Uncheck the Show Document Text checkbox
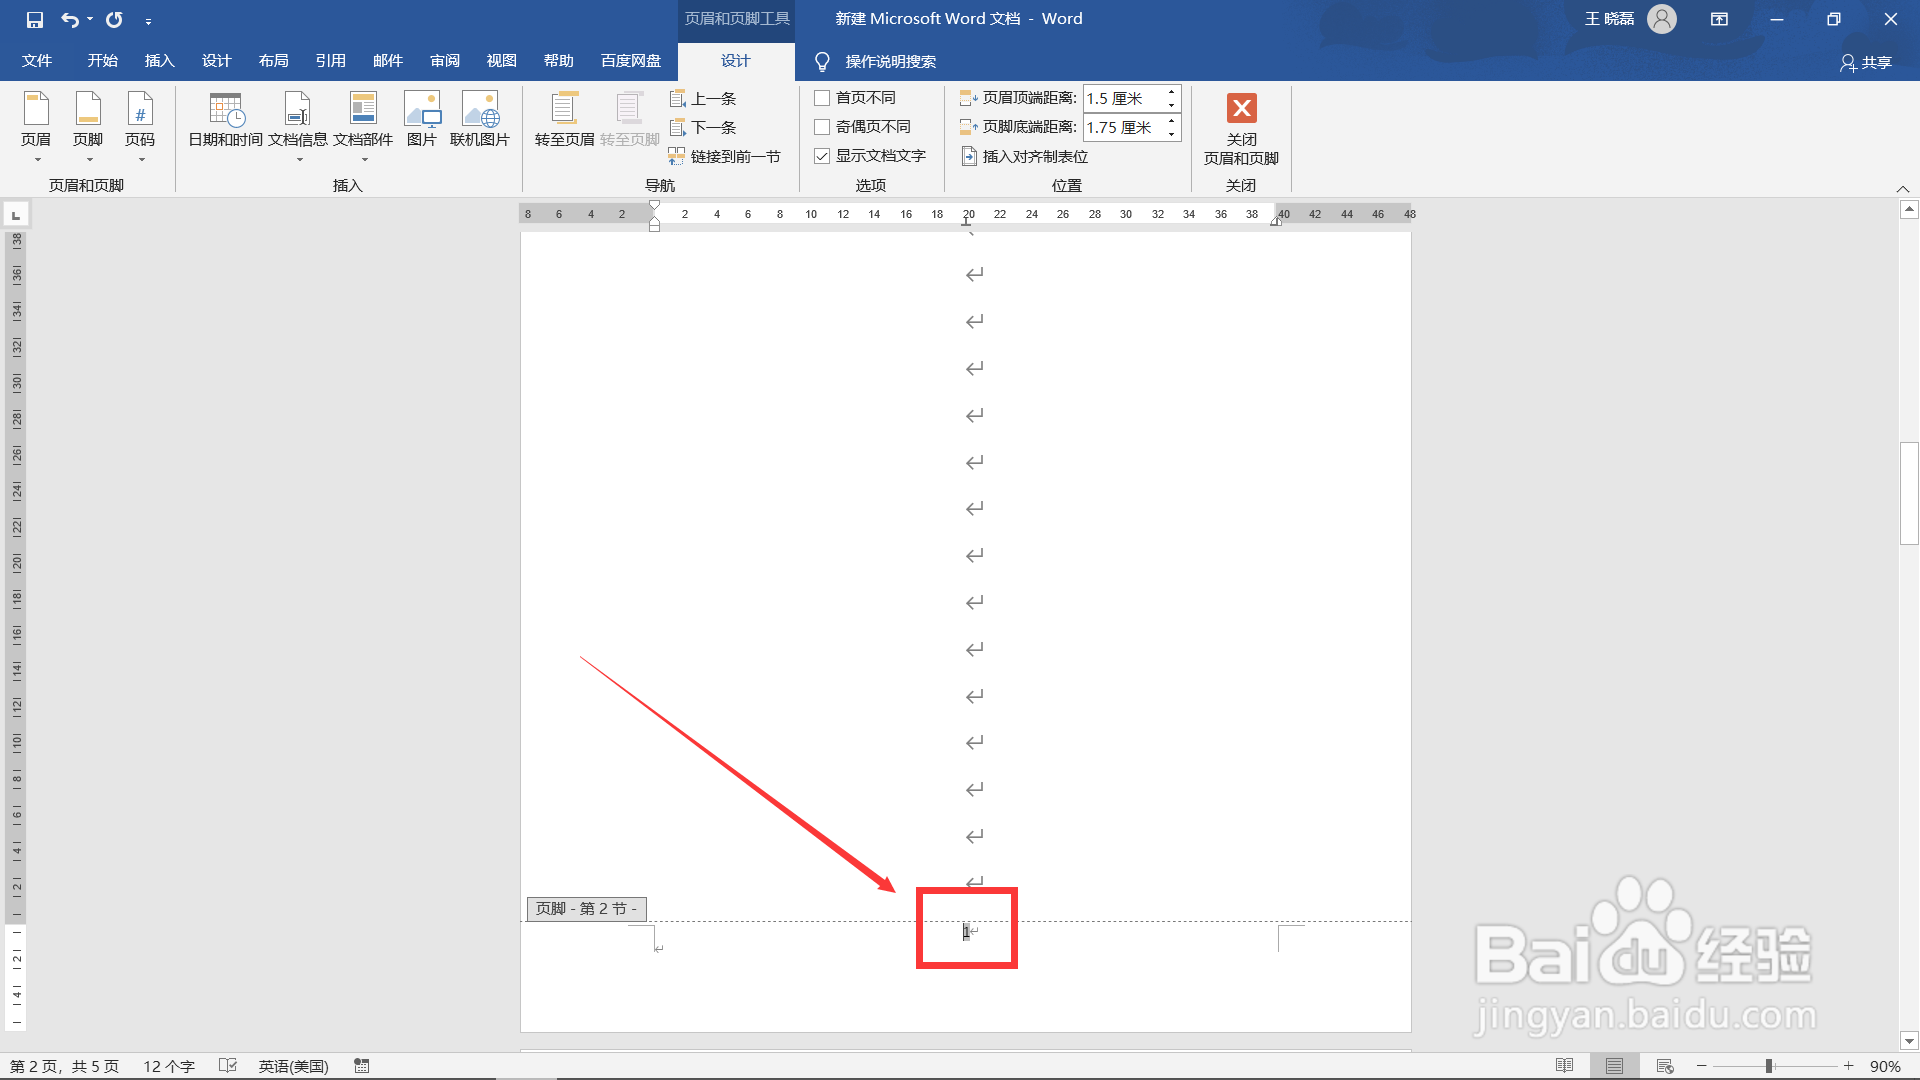1920x1080 pixels. [x=822, y=156]
